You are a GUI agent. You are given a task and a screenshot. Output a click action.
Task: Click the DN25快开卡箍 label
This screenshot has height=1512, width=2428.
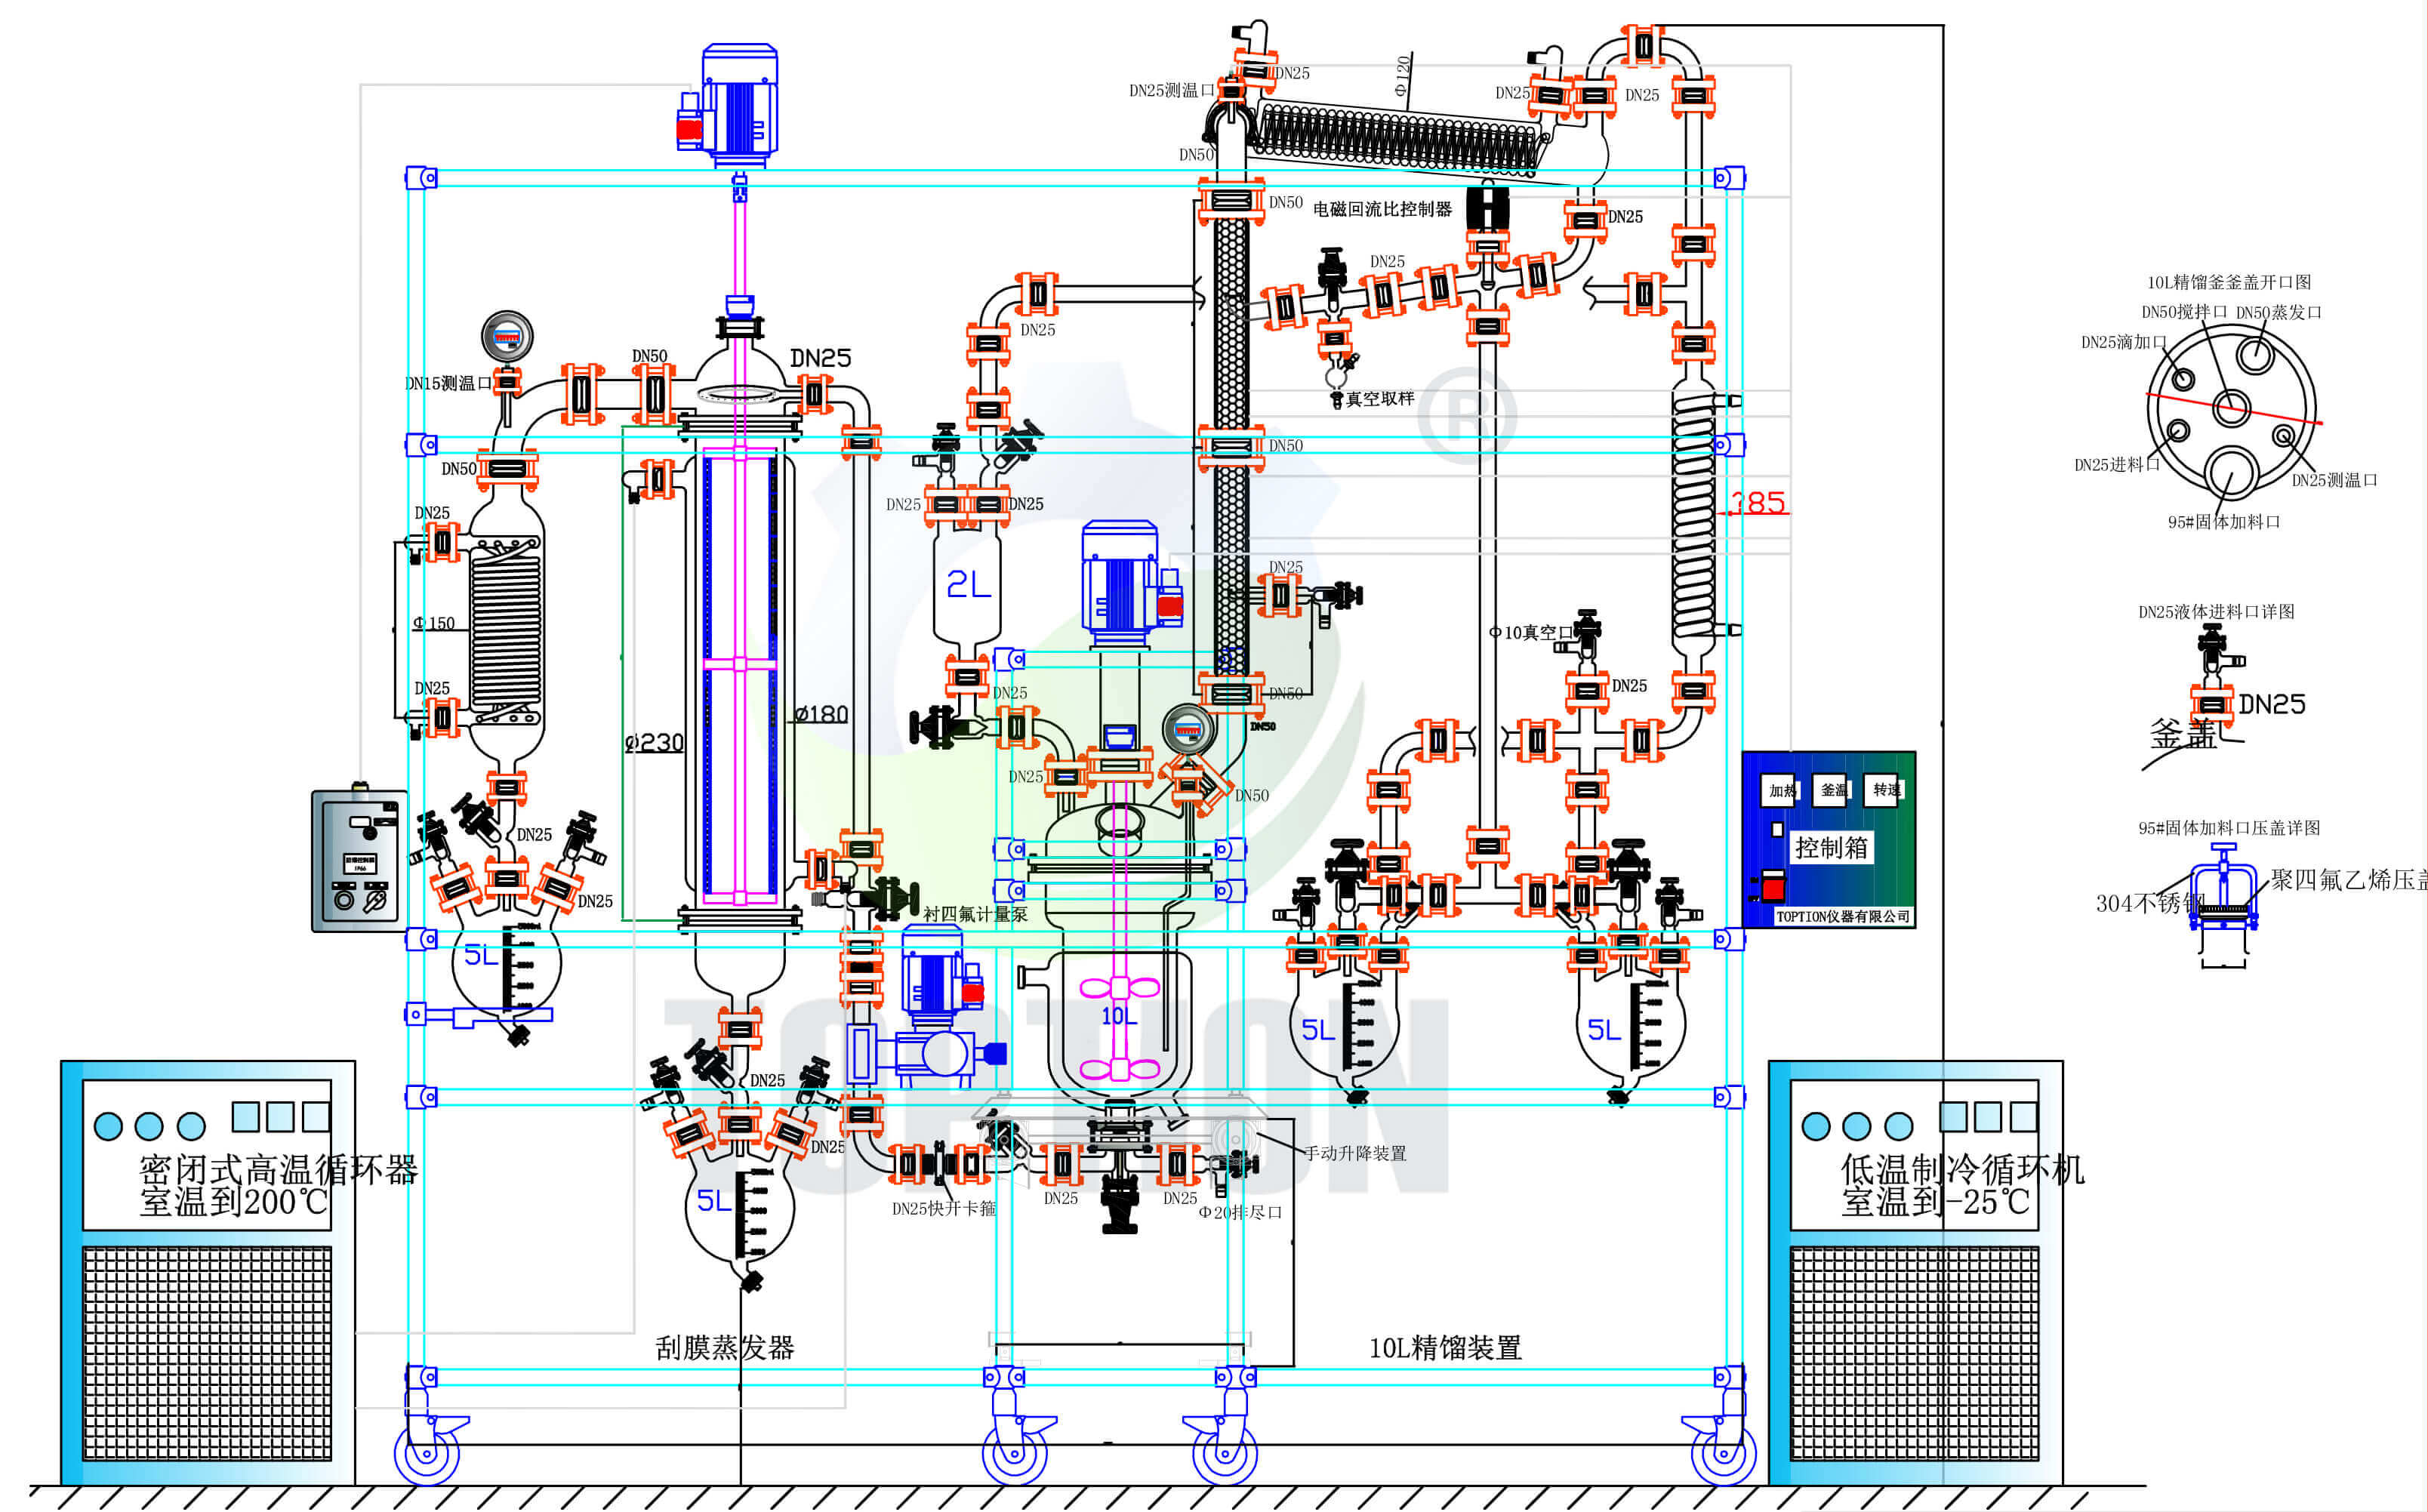(x=944, y=1208)
